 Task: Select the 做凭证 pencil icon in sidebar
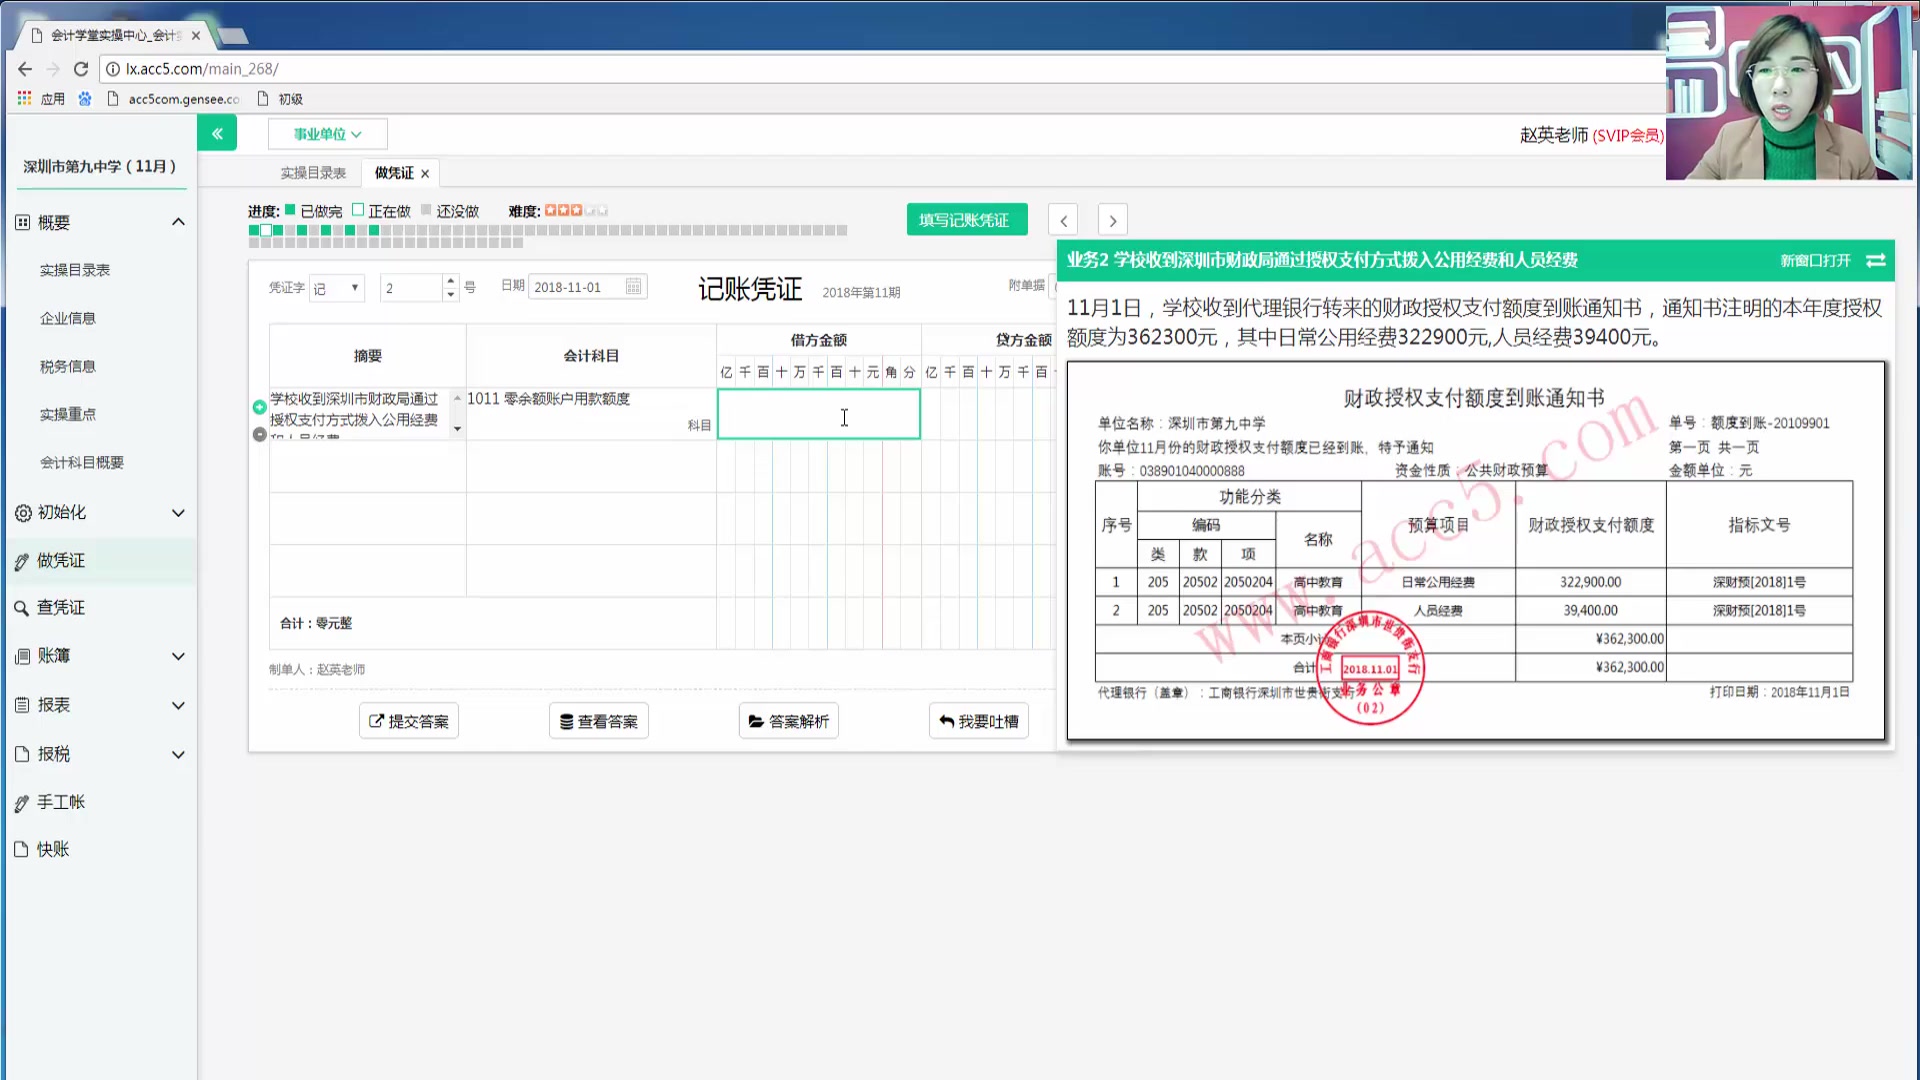coord(21,560)
